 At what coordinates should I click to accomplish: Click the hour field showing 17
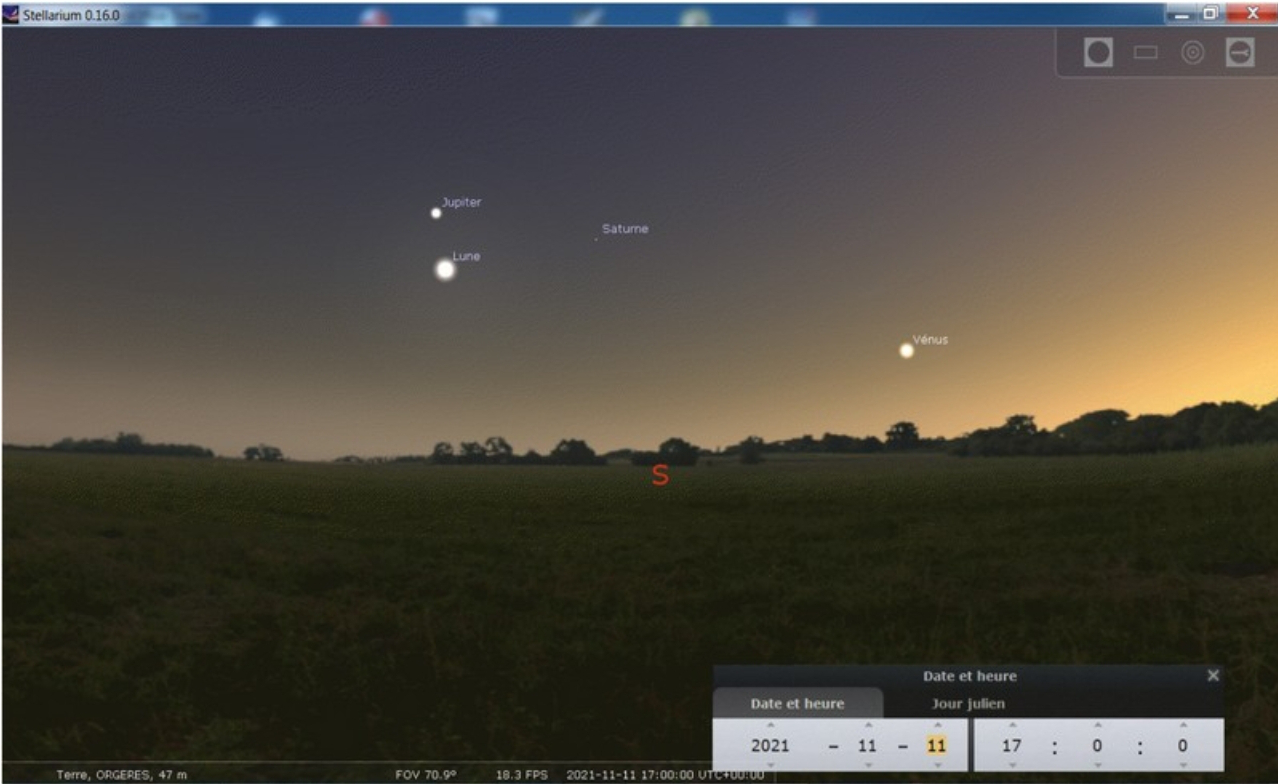(1012, 746)
